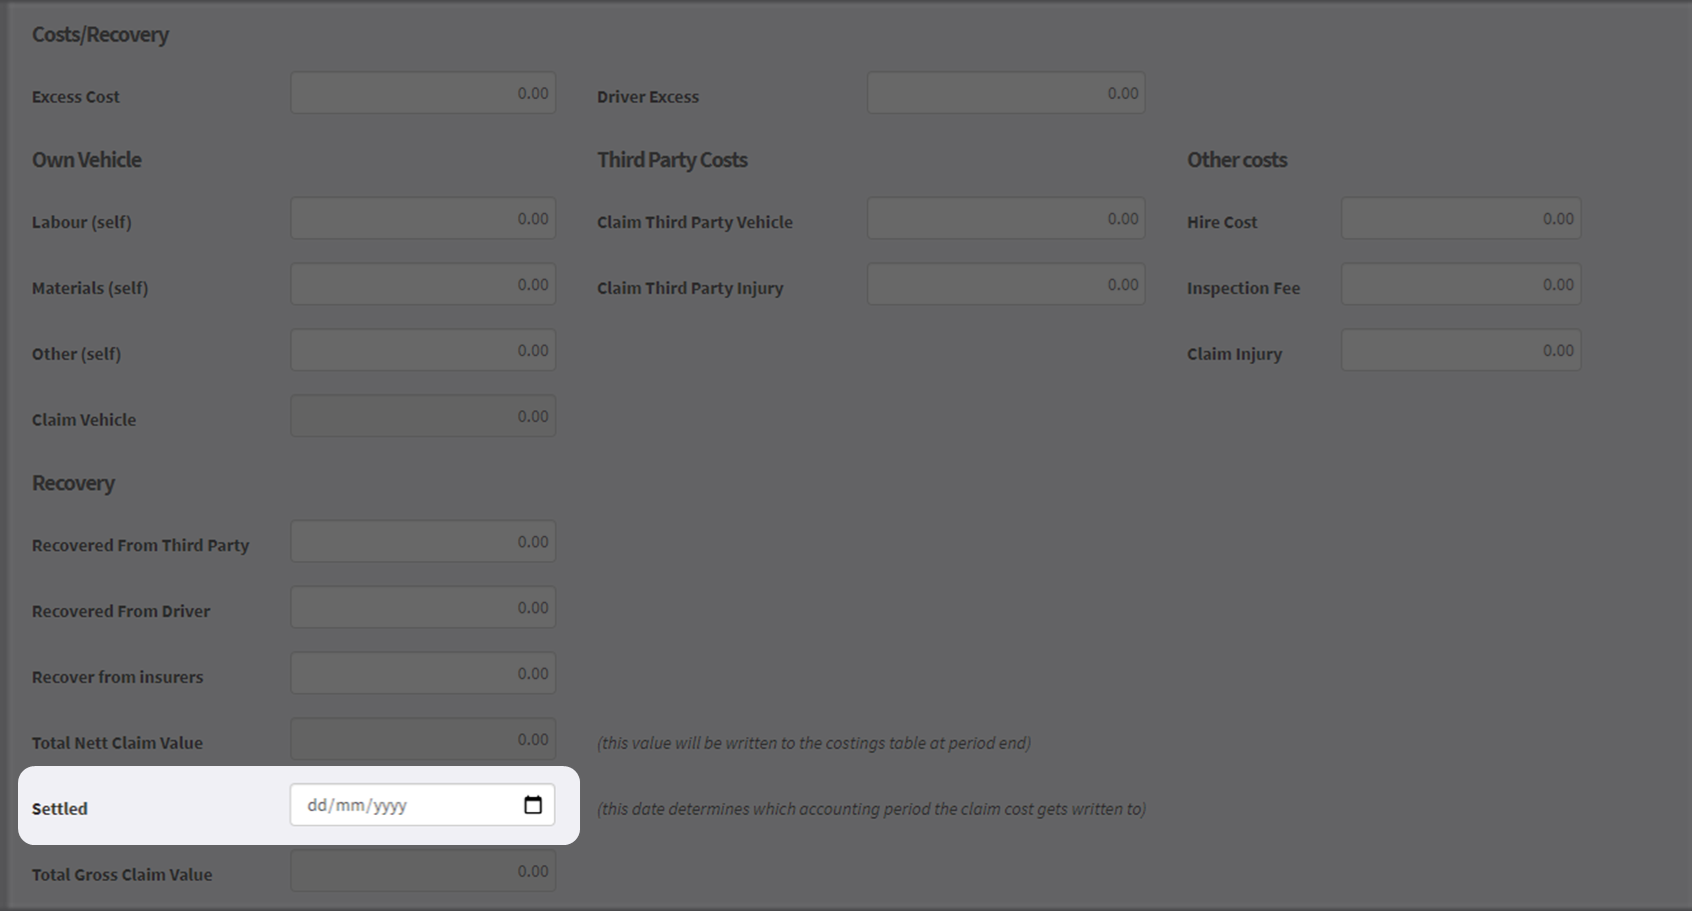This screenshot has height=911, width=1692.
Task: Click the Third Party Costs heading
Action: [x=672, y=160]
